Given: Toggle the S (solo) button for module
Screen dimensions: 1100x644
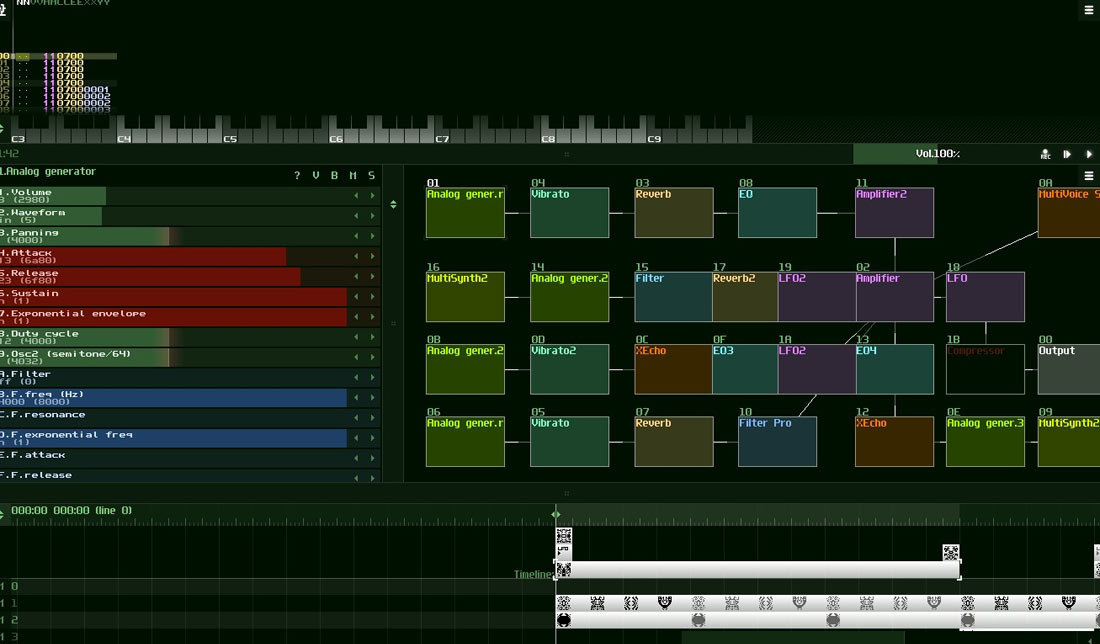Looking at the screenshot, I should pyautogui.click(x=371, y=176).
